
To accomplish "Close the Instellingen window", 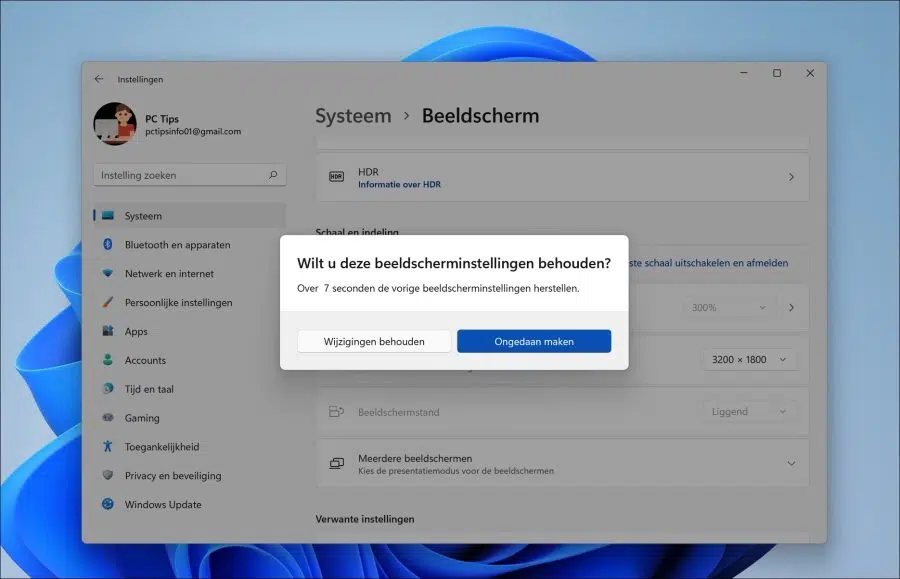I will pyautogui.click(x=810, y=73).
